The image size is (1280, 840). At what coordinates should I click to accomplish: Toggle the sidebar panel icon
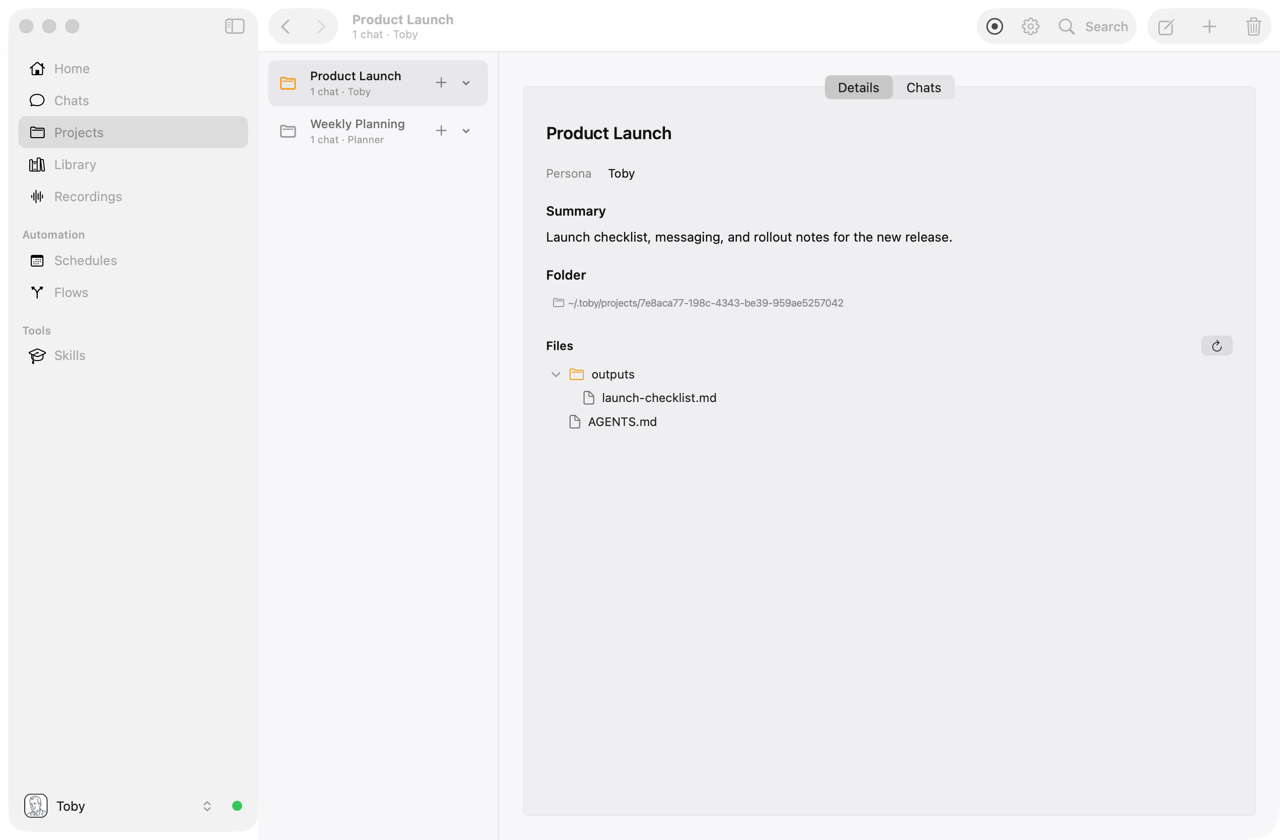[x=235, y=27]
